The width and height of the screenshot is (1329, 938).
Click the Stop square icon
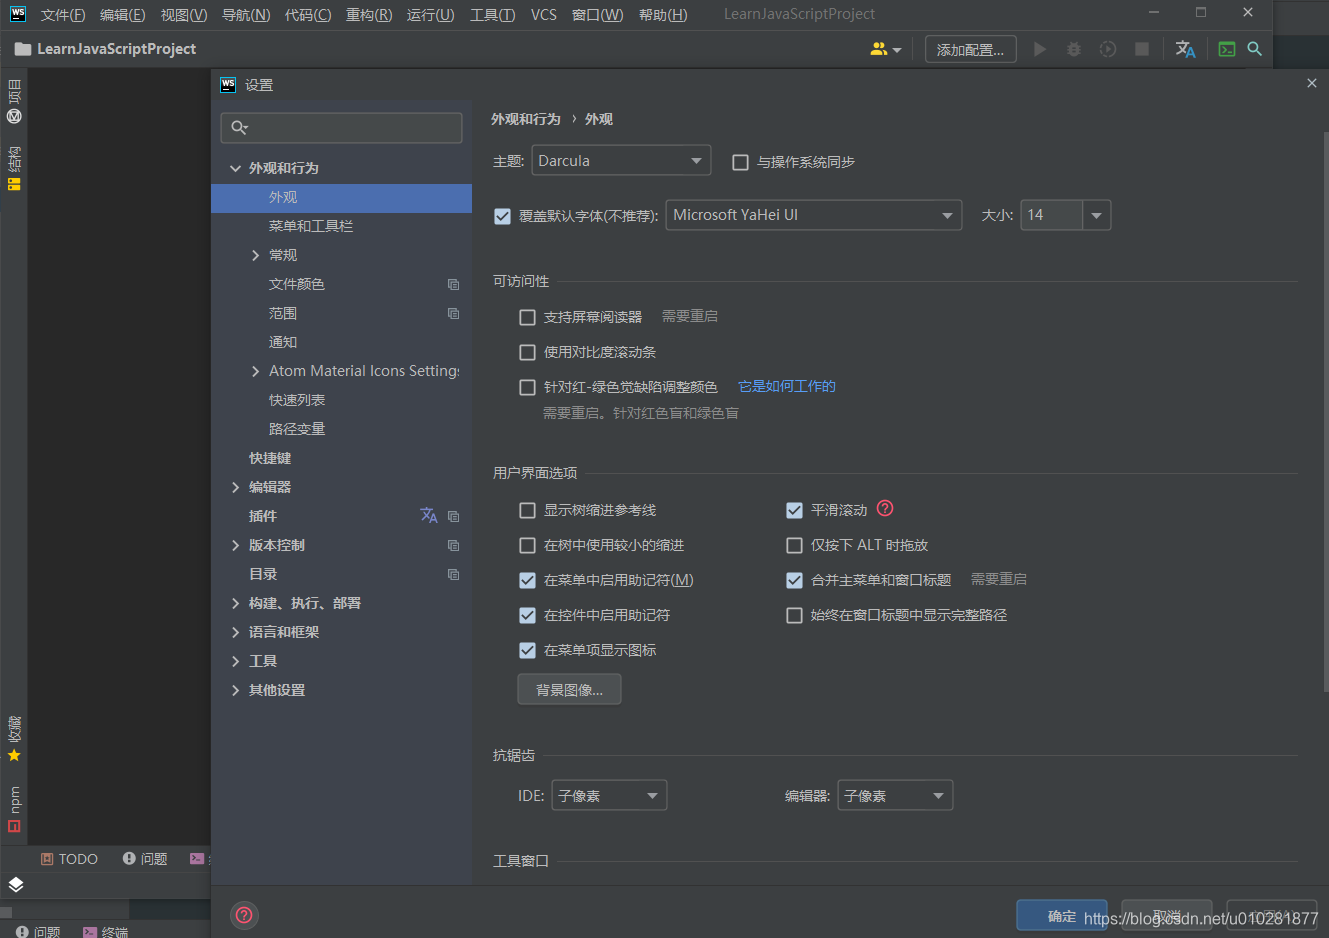[x=1142, y=49]
